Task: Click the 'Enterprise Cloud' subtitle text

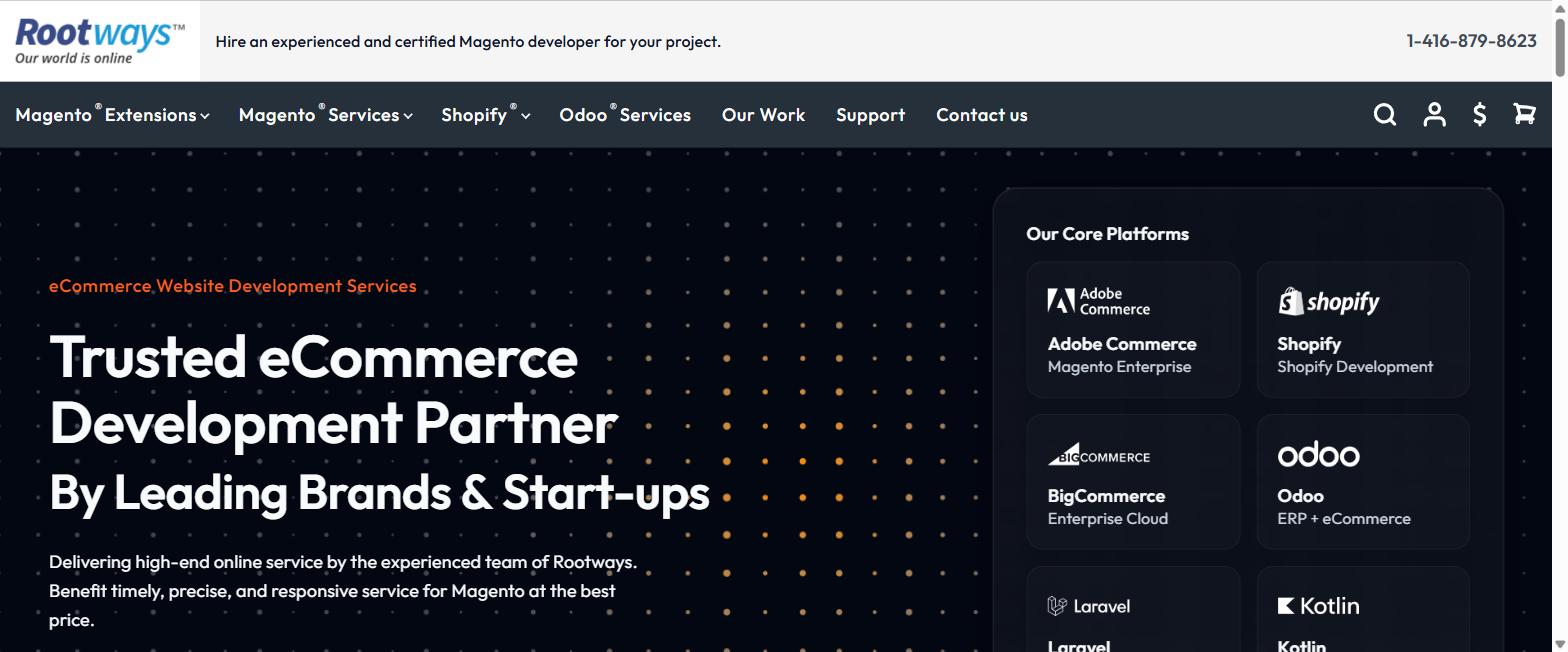Action: coord(1107,519)
